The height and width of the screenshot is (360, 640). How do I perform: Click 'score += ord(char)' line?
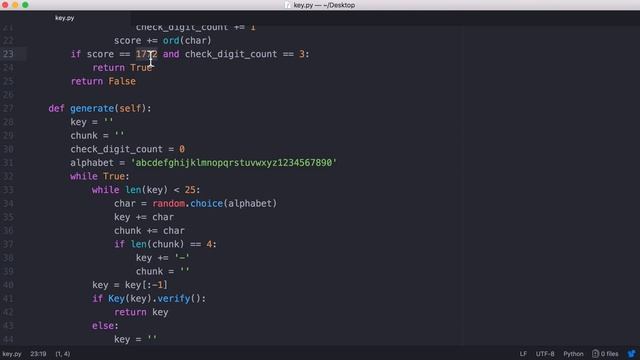(x=163, y=40)
